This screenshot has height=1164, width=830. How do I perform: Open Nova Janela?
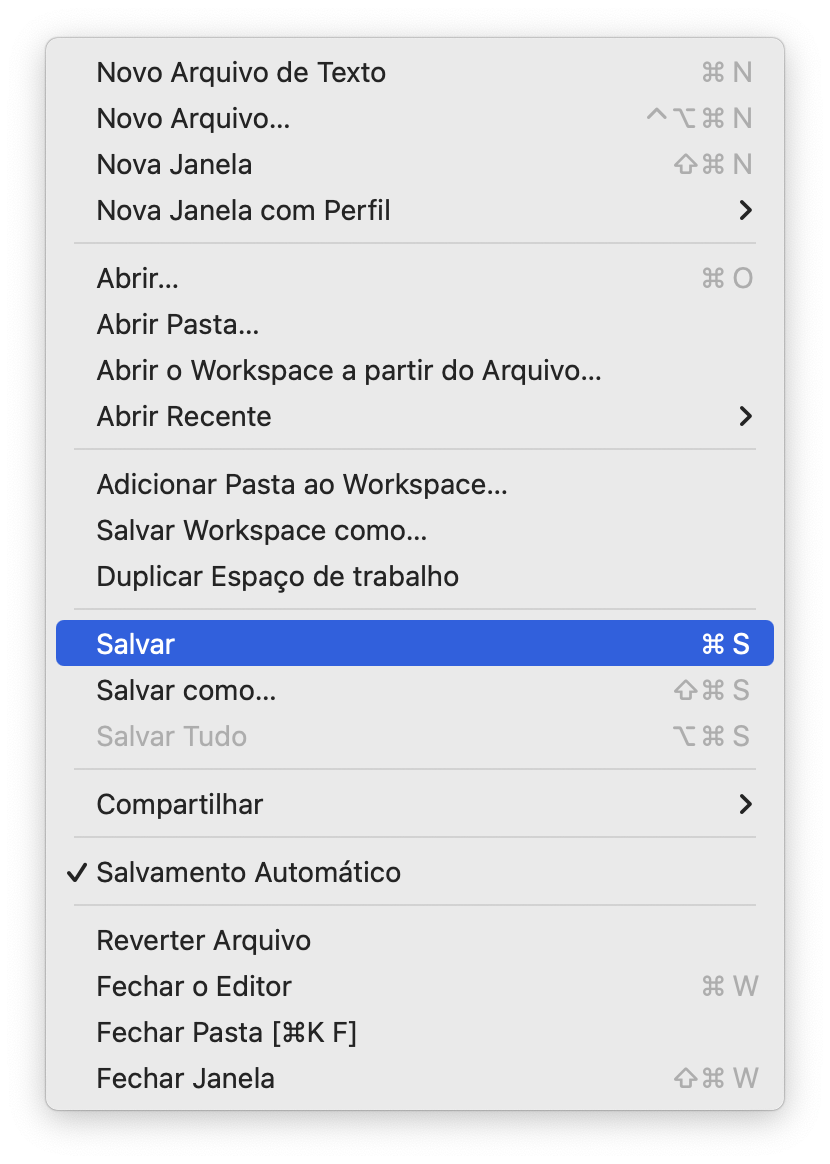(174, 164)
